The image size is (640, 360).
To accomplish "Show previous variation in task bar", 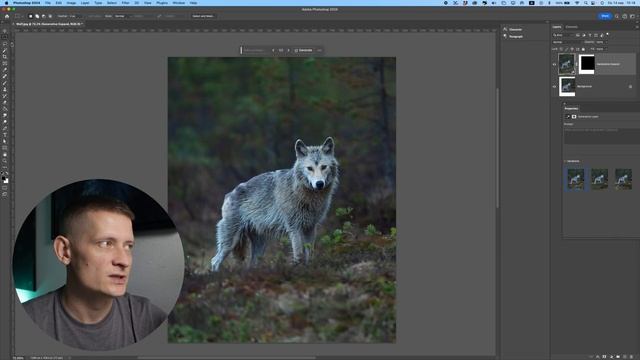I will pos(273,50).
